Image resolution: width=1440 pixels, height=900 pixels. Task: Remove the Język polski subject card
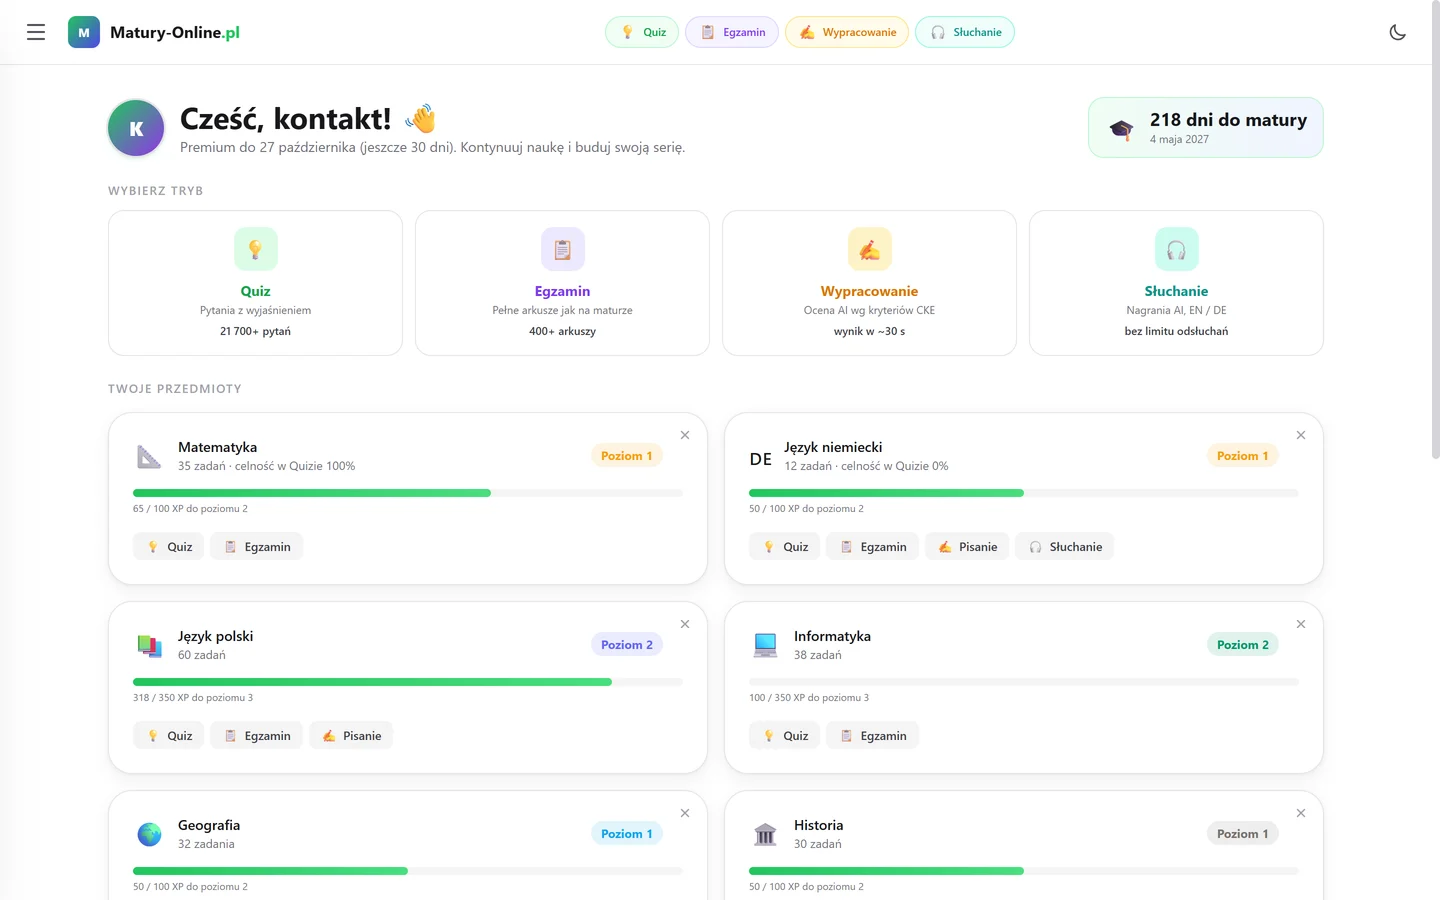(x=685, y=624)
